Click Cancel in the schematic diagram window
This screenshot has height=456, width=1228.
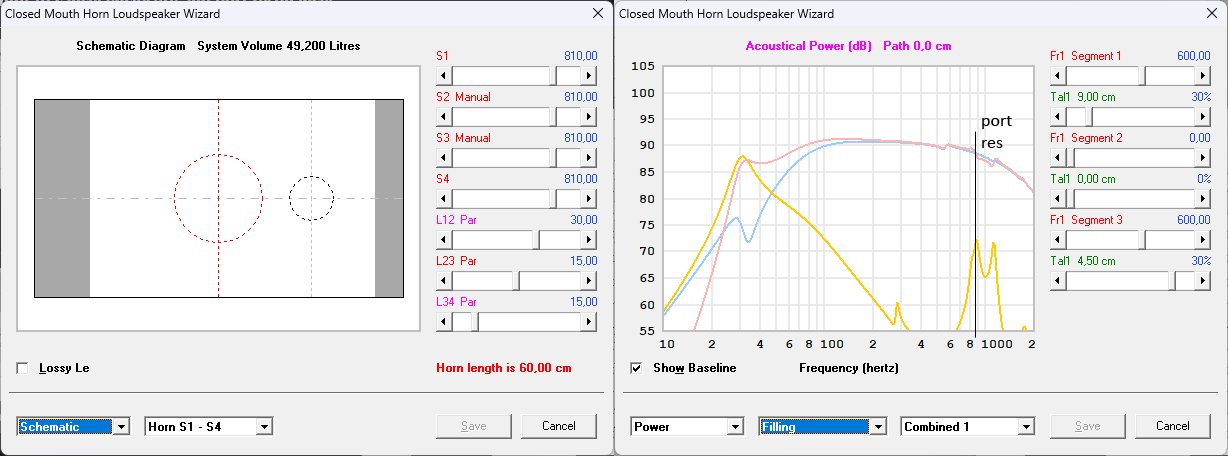559,426
